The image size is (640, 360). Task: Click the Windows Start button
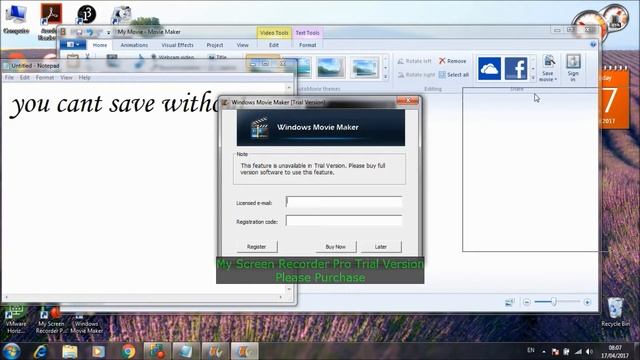[x=11, y=351]
